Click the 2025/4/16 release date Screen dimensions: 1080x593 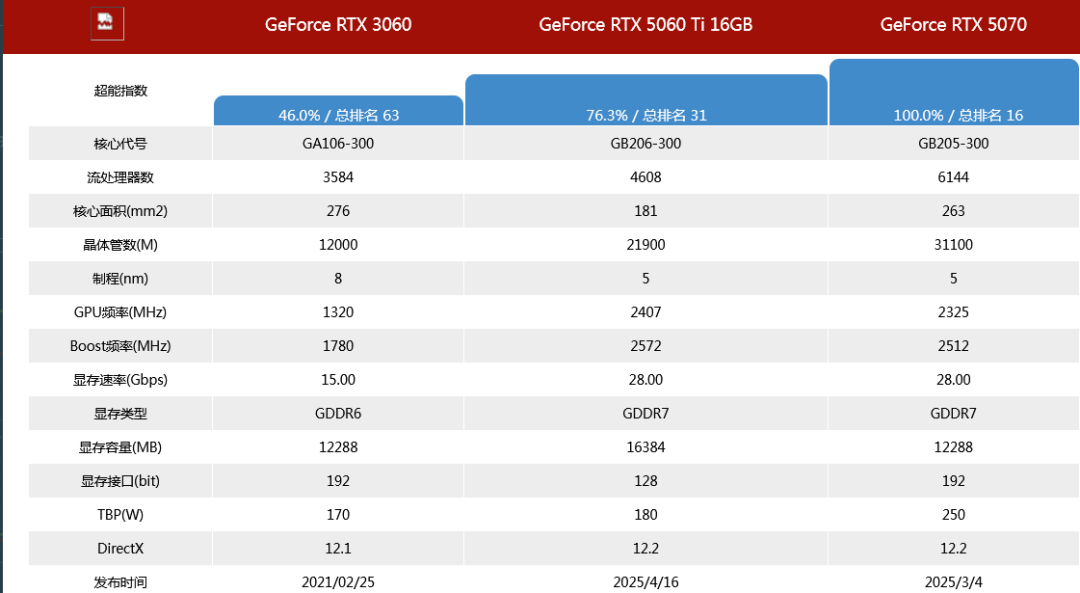pos(645,582)
